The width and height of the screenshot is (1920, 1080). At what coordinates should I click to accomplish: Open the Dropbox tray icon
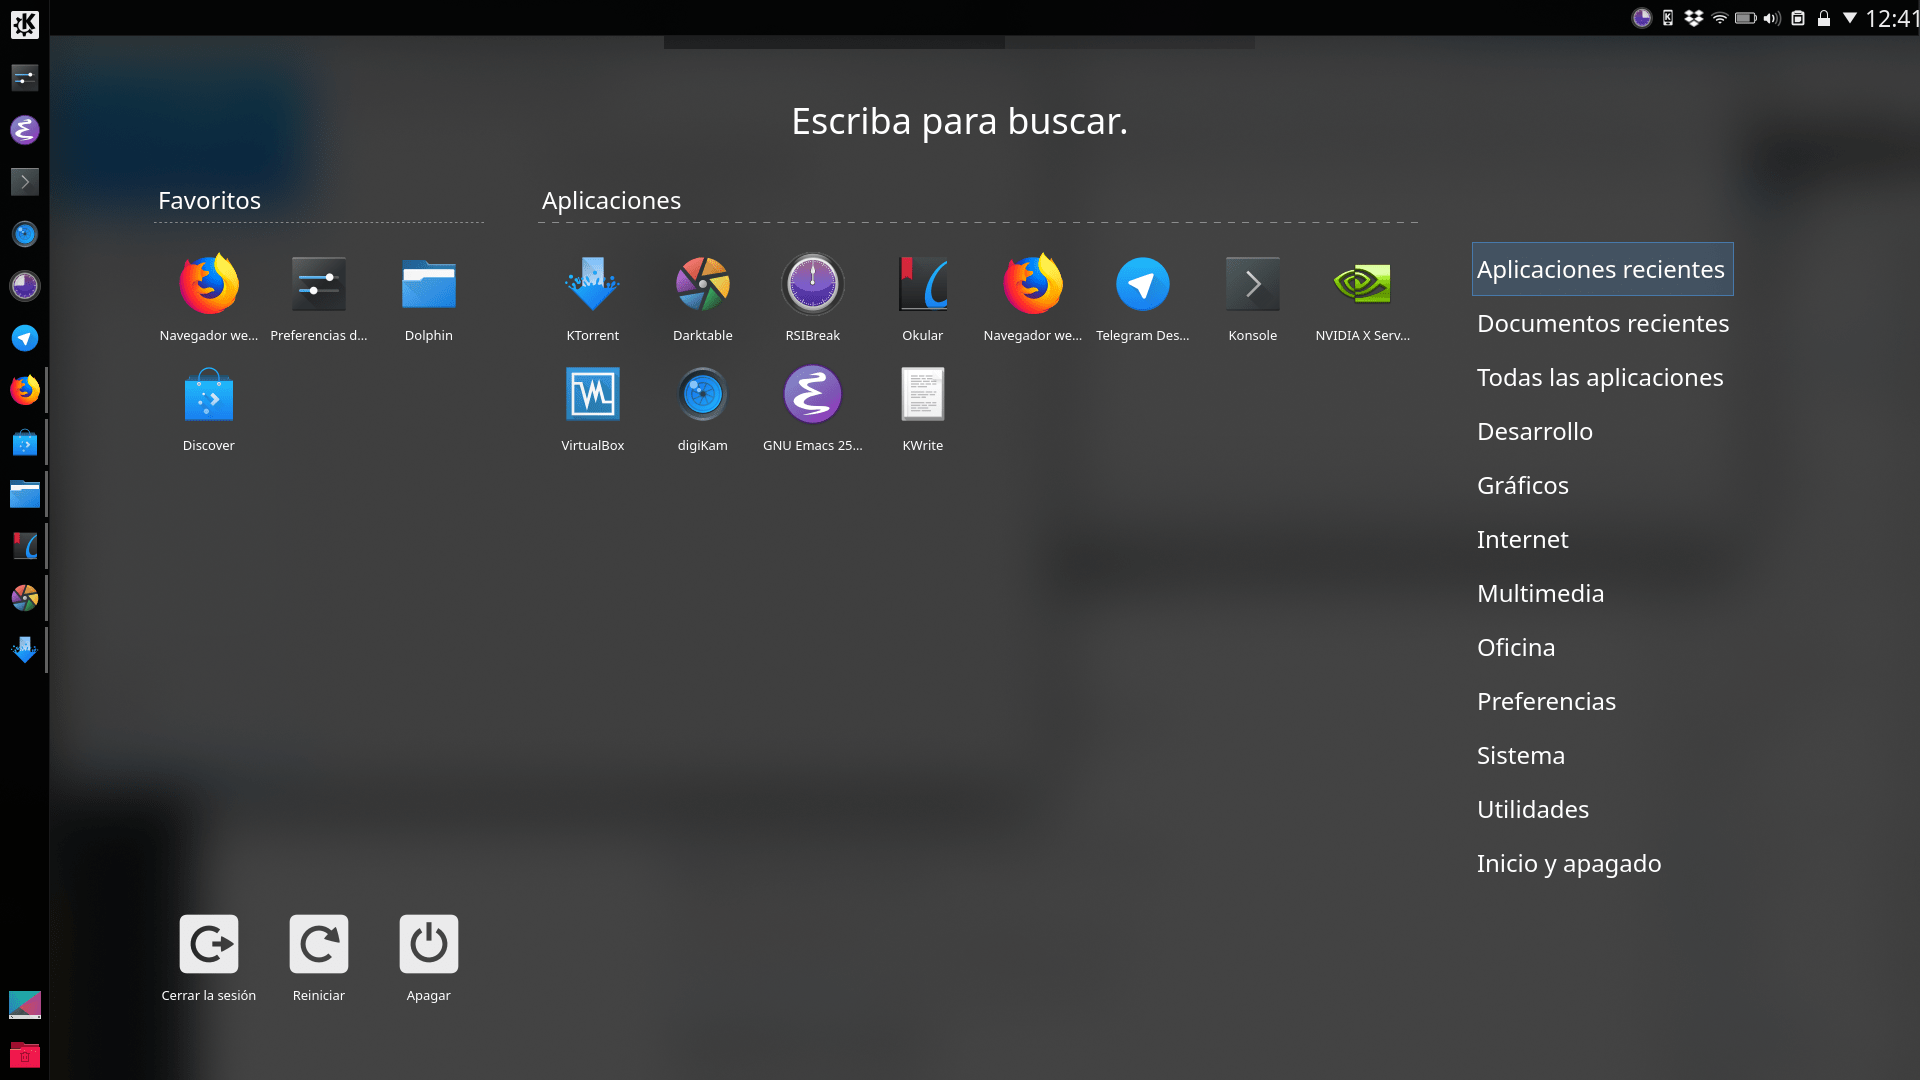1693,18
